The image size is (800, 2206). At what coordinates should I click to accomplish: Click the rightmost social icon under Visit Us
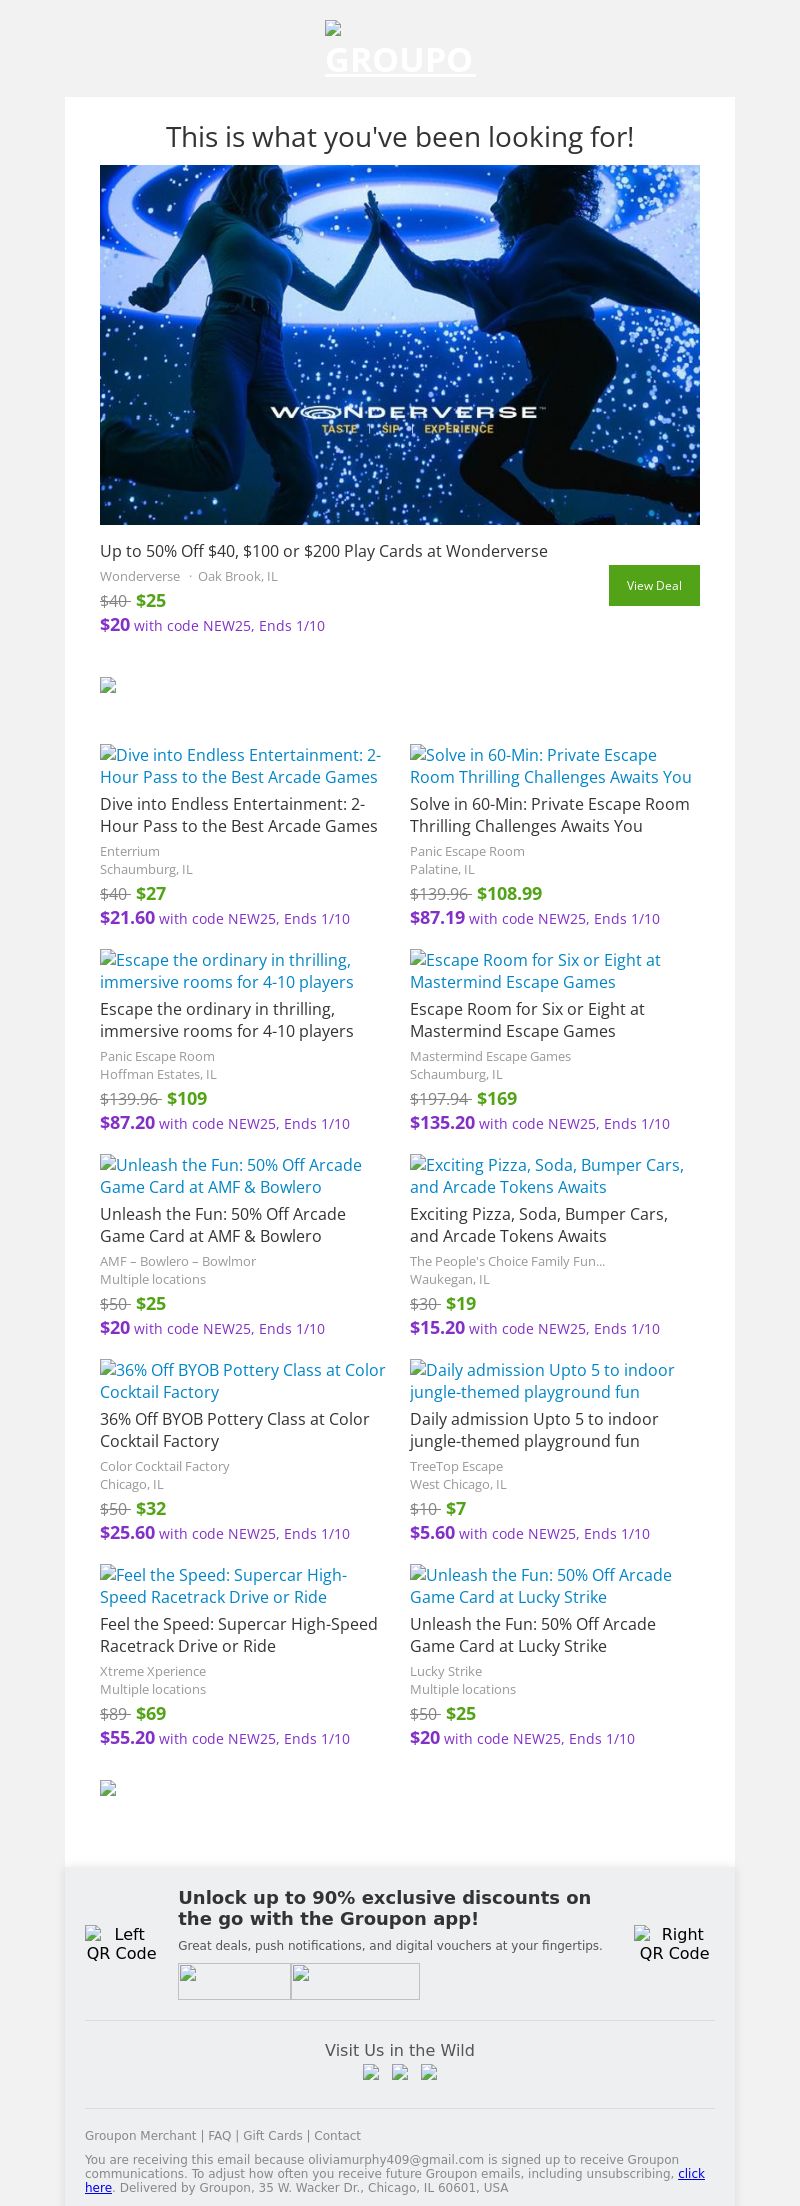tap(429, 2073)
